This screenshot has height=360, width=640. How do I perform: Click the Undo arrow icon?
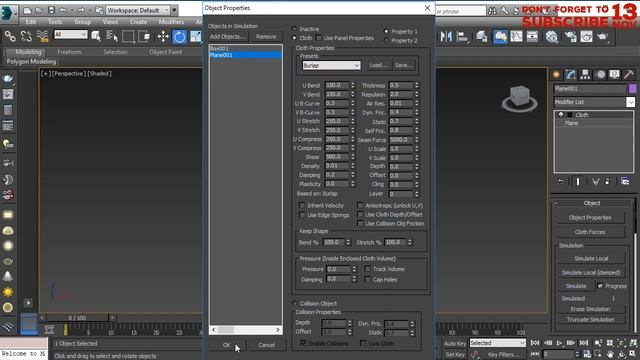[64, 10]
